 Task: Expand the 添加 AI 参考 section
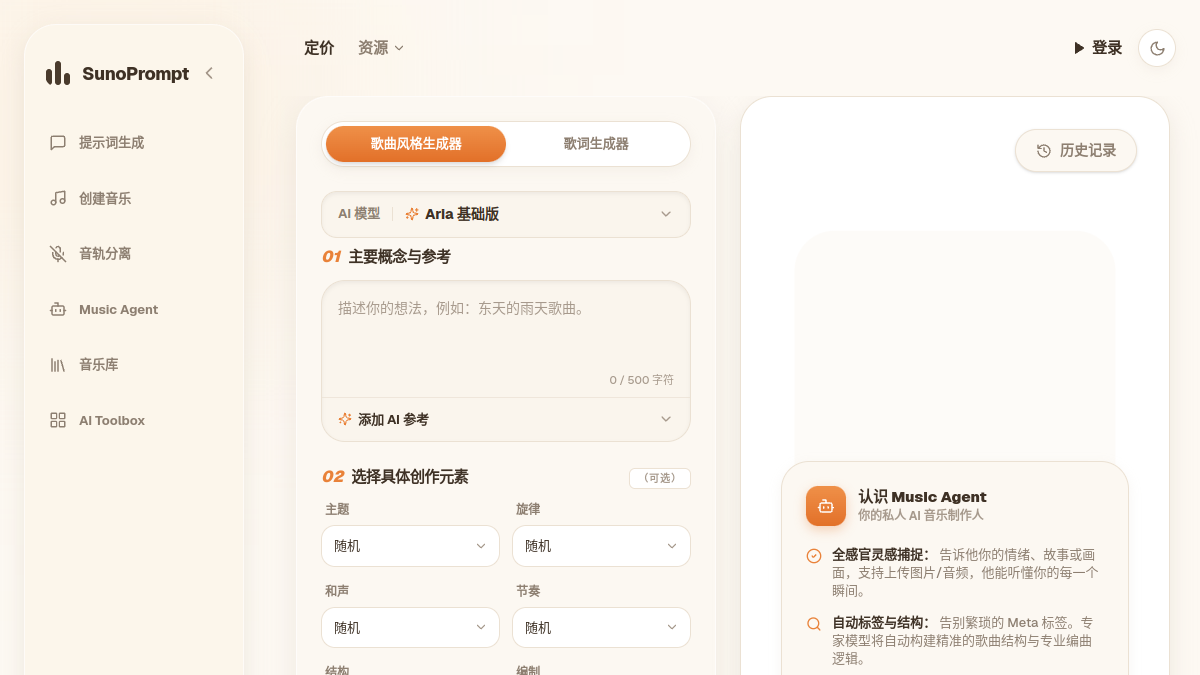pos(506,420)
